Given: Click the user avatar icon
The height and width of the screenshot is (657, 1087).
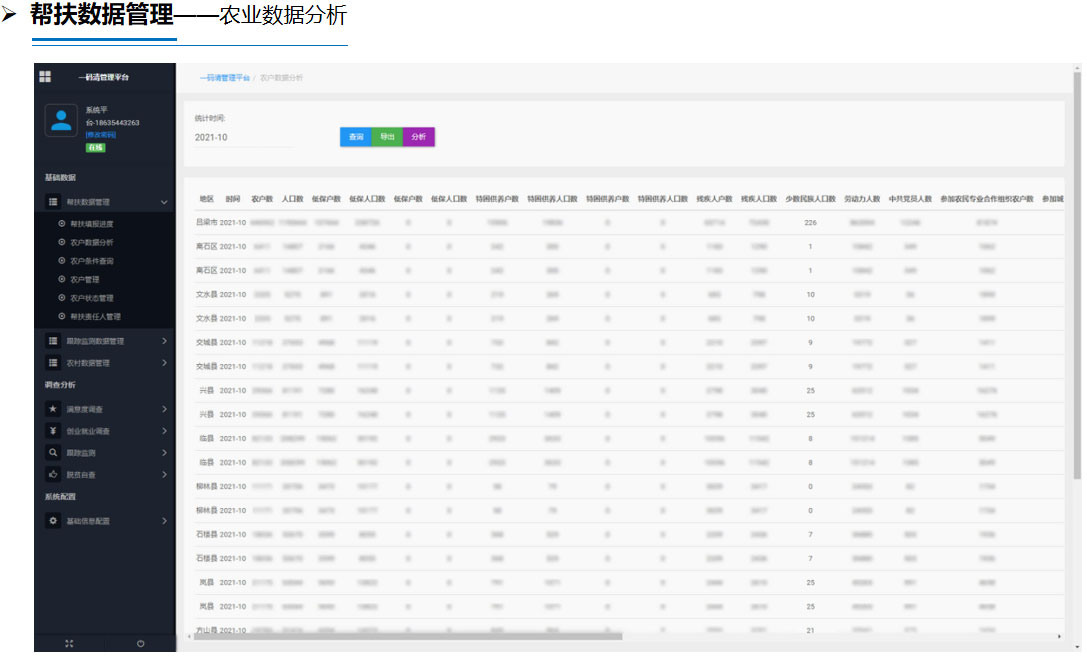Looking at the screenshot, I should coord(61,121).
